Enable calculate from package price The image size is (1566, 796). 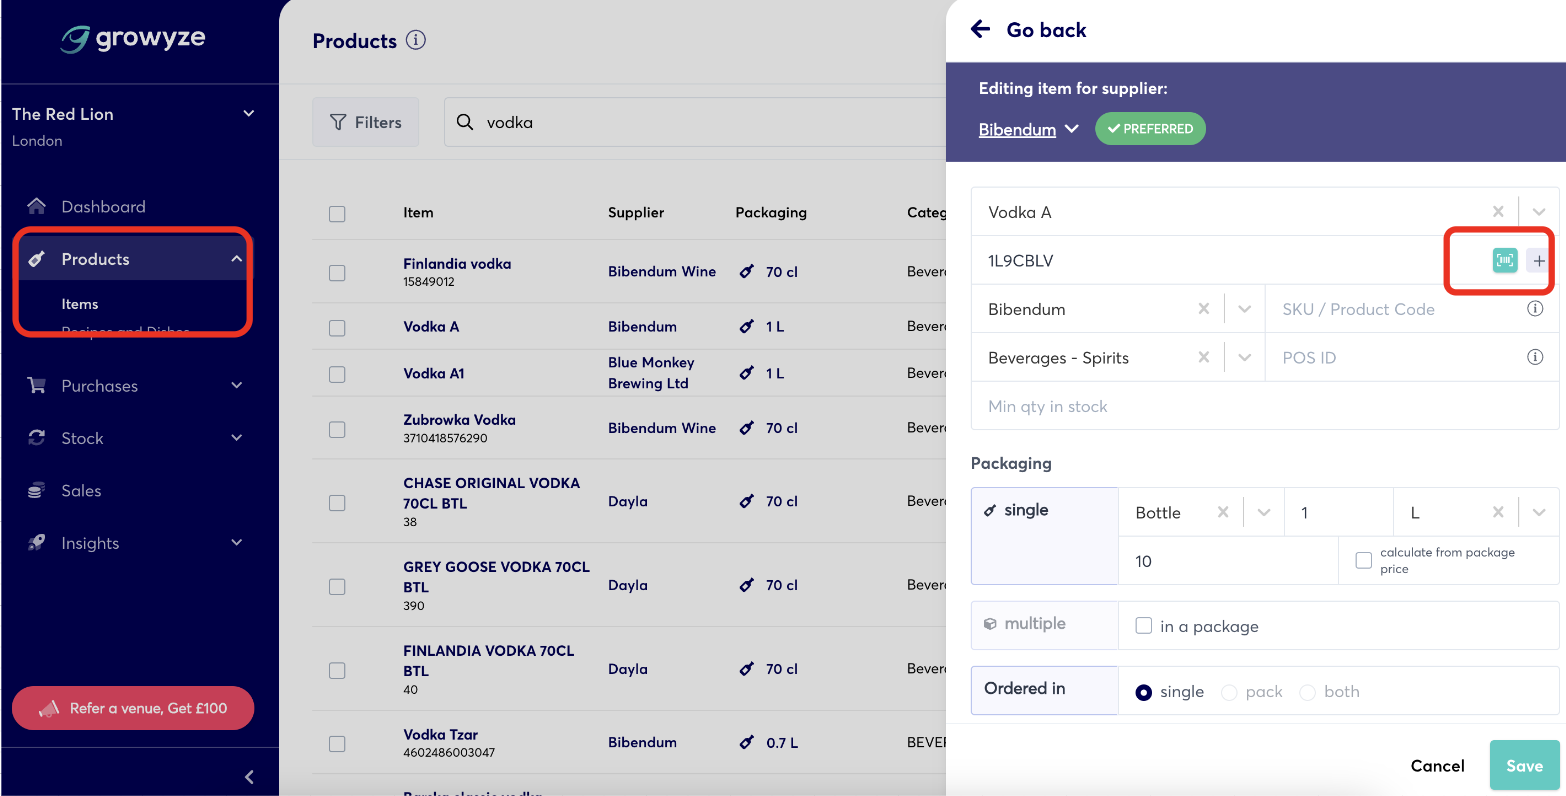1363,560
